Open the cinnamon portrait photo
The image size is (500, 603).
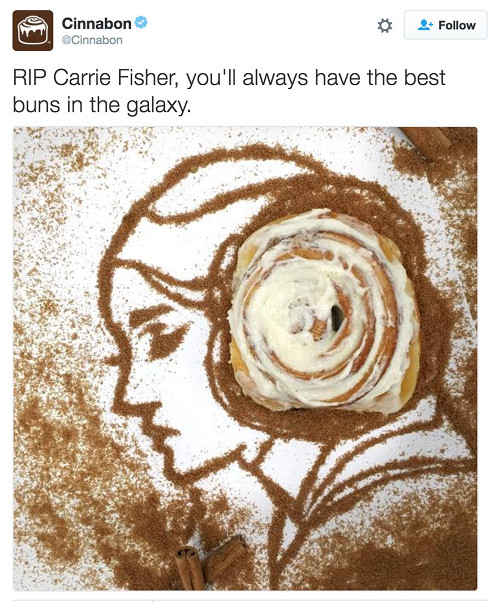click(245, 358)
